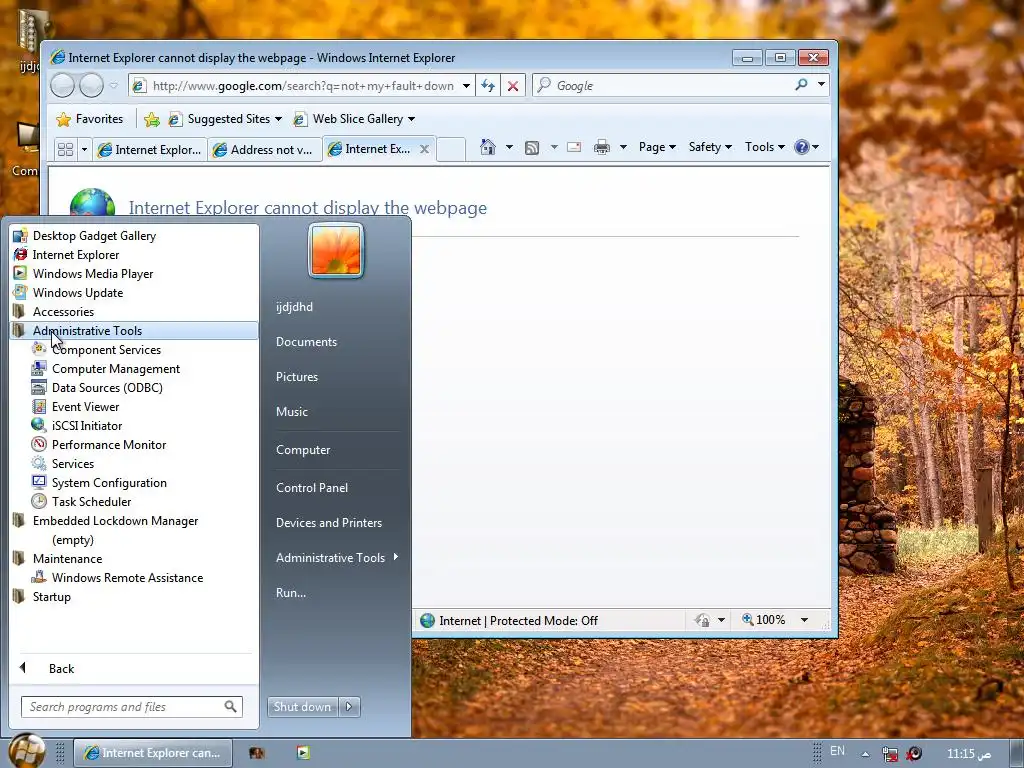Open the Favorites panel

click(89, 119)
